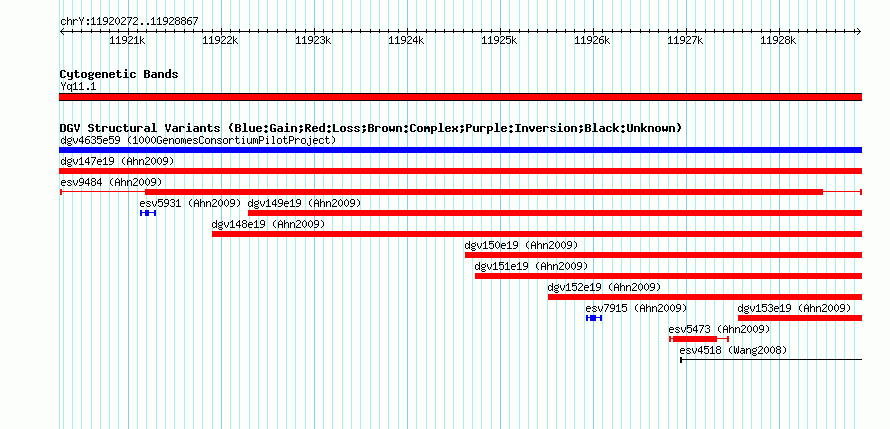Image resolution: width=890 pixels, height=429 pixels.
Task: Click the blue dgv4635e59 gain variant bar
Action: (460, 150)
